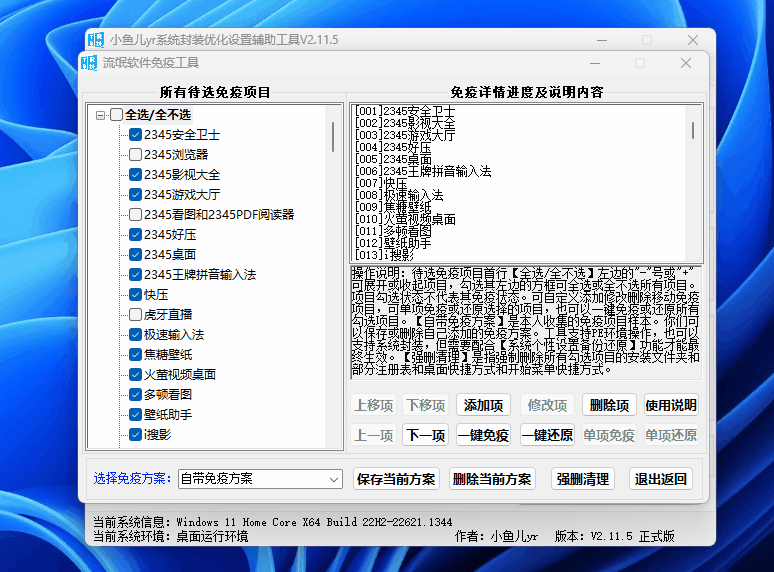Uncheck 2345影视大全 checkbox
774x572 pixels.
click(x=135, y=175)
